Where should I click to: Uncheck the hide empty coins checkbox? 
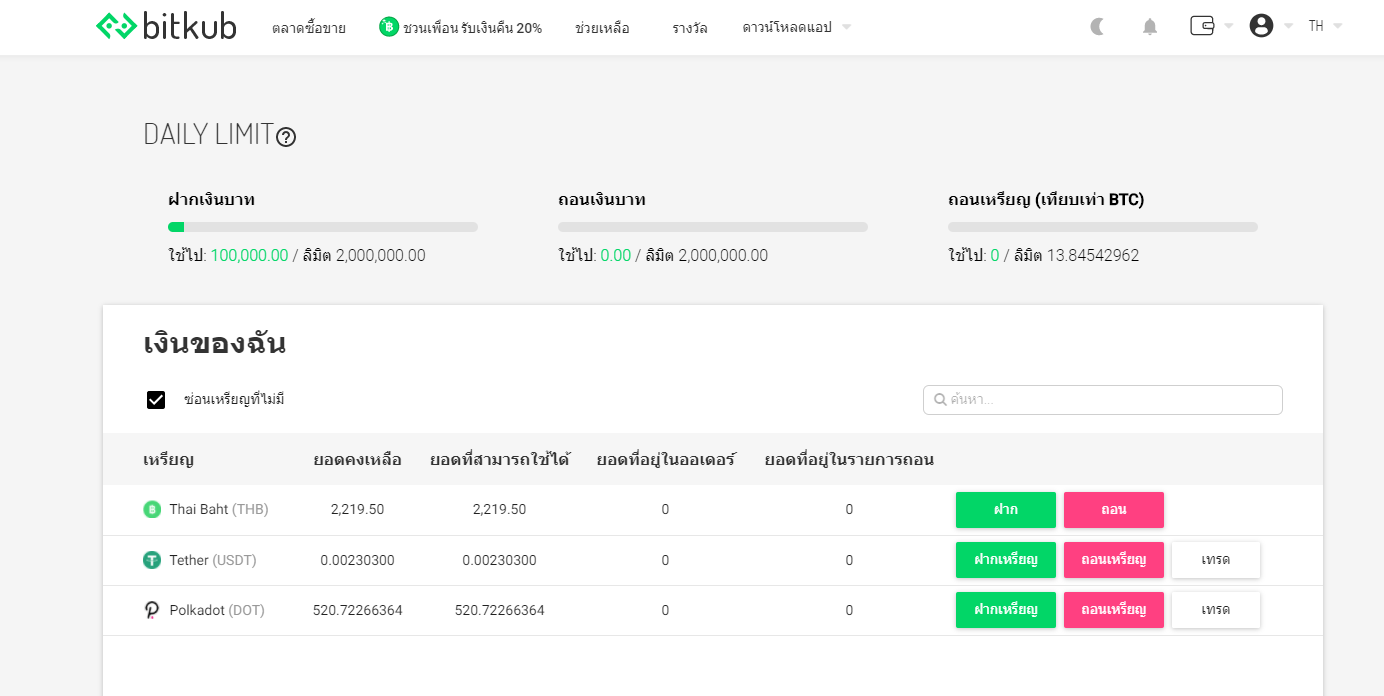pos(156,400)
